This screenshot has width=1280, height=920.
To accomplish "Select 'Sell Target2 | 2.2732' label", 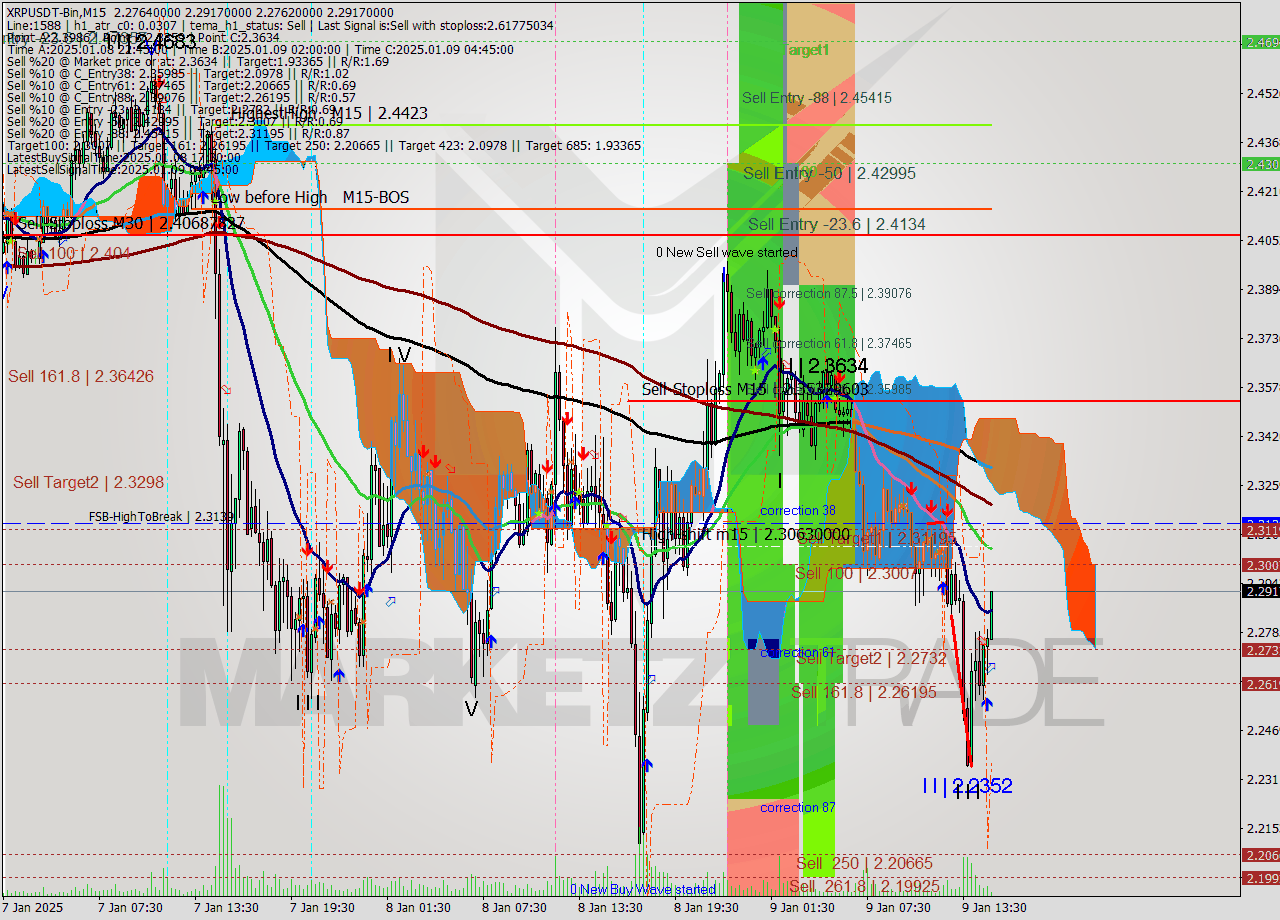I will point(871,658).
